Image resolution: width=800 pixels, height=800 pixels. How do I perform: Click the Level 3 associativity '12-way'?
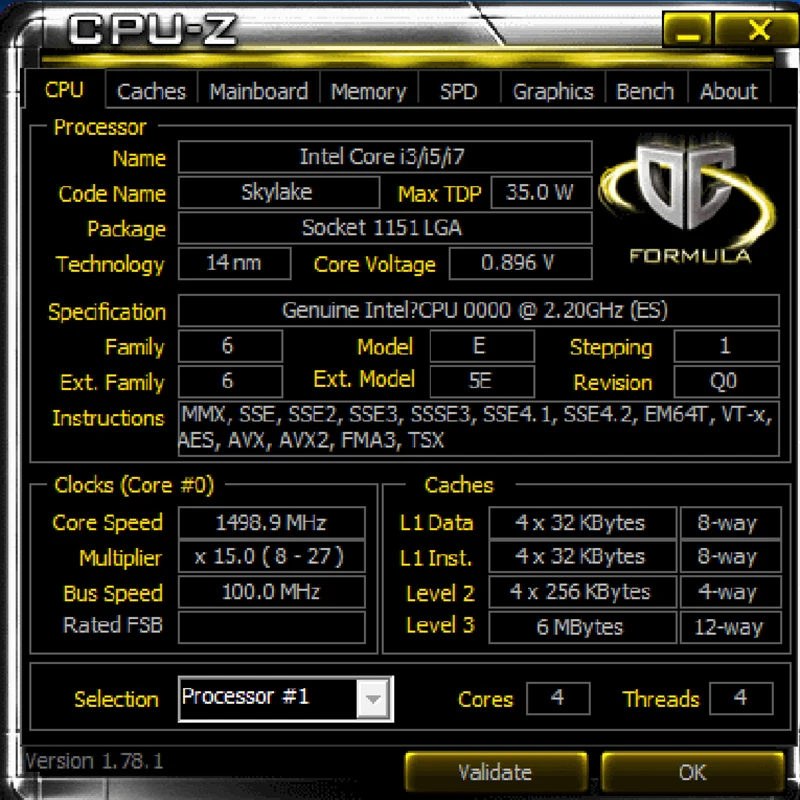pyautogui.click(x=731, y=627)
